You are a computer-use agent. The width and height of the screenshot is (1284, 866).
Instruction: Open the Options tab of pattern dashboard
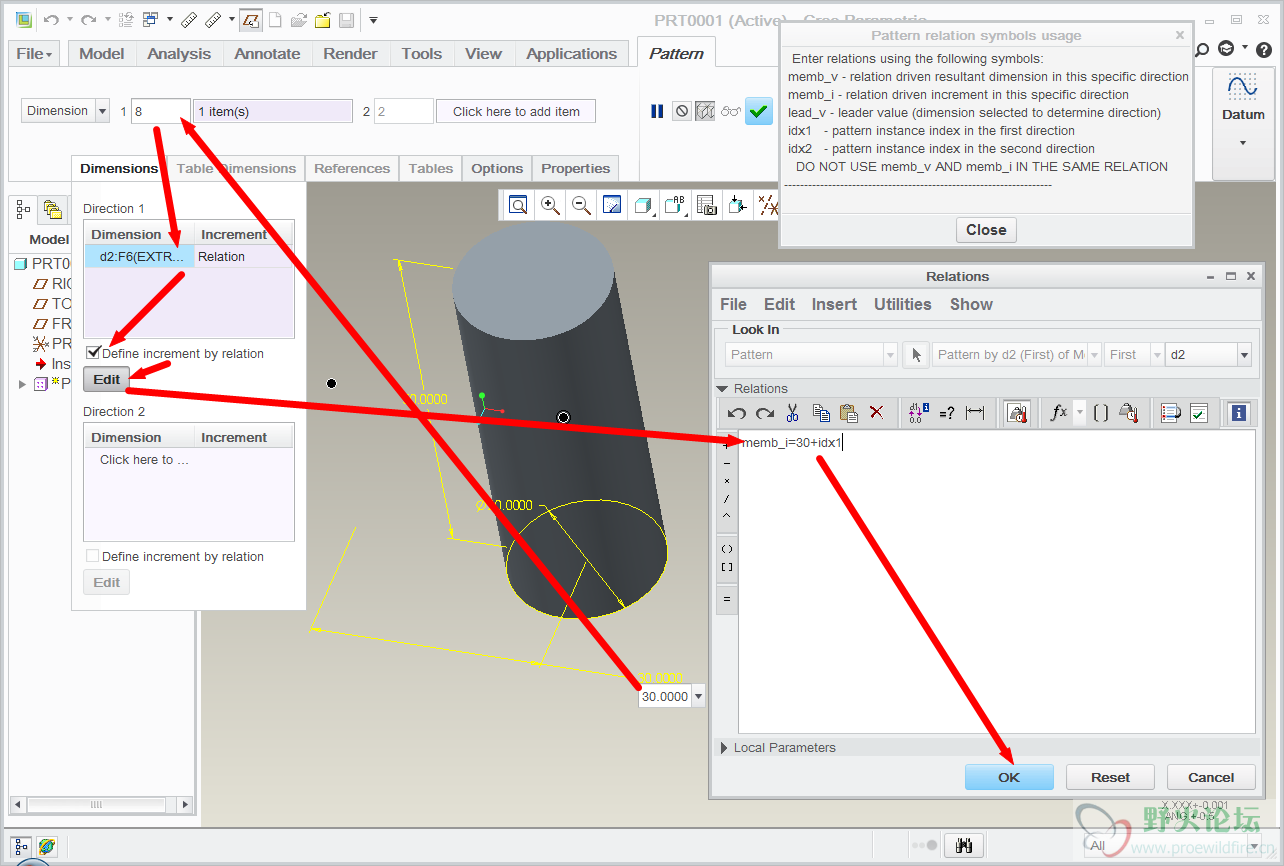pyautogui.click(x=497, y=168)
